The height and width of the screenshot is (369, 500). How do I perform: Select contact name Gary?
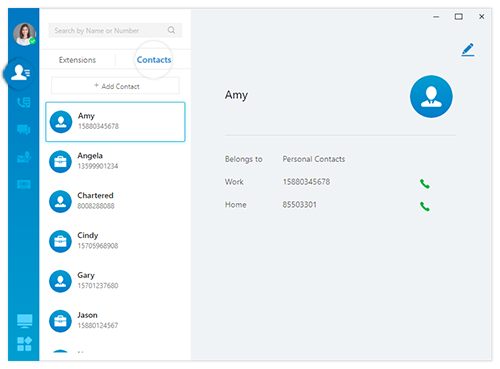point(86,275)
